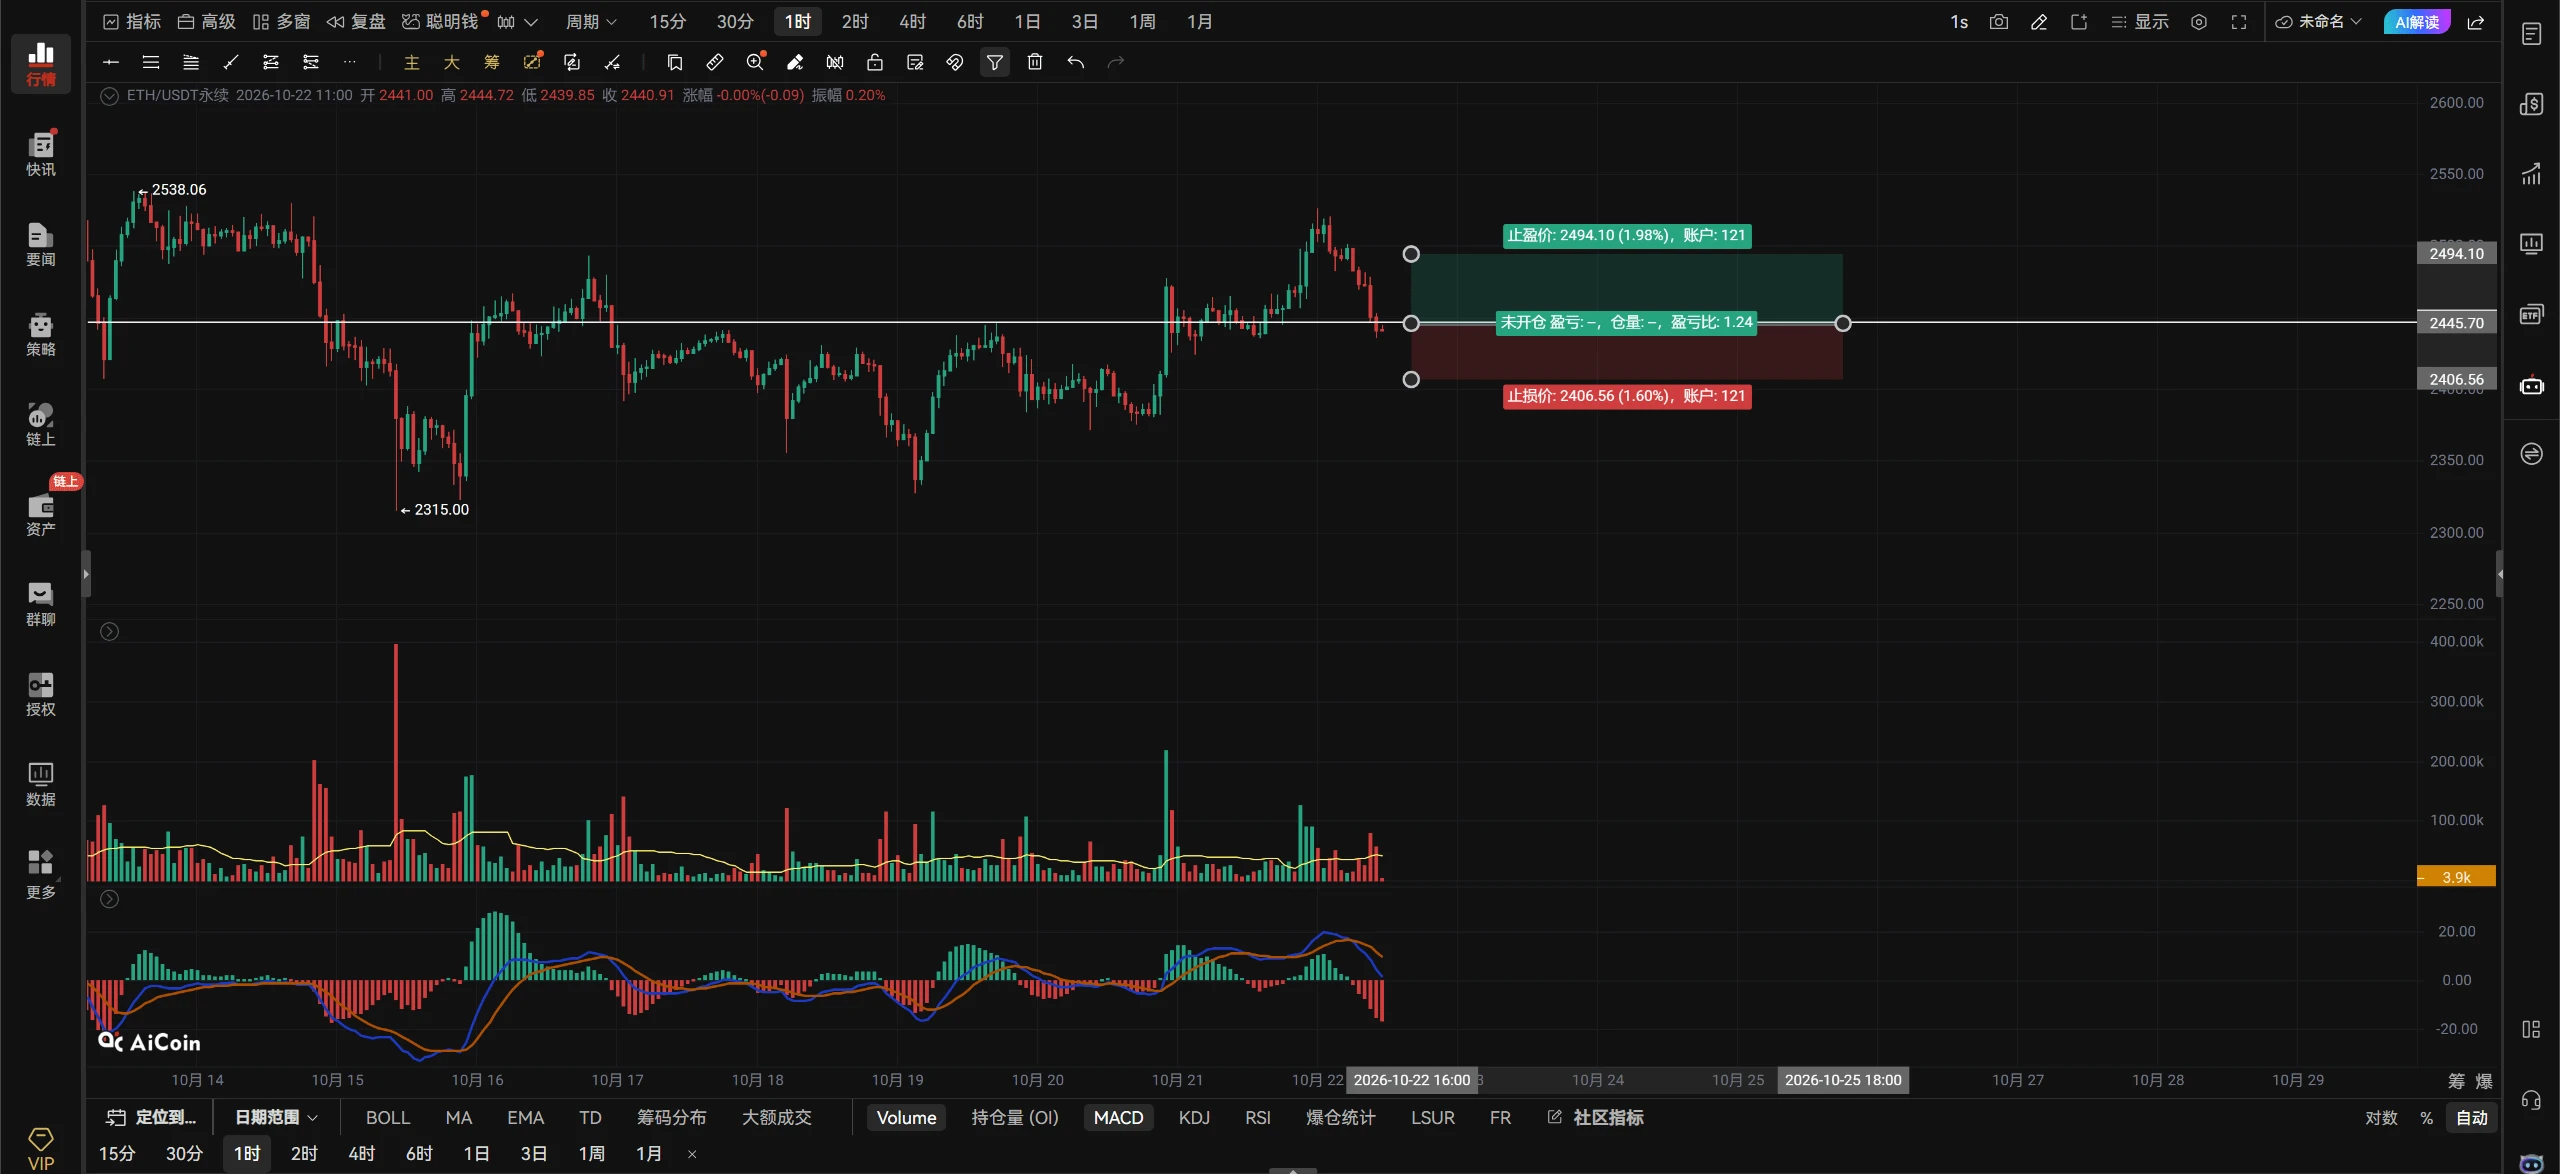Open the VIP diamond icon

(40, 1148)
